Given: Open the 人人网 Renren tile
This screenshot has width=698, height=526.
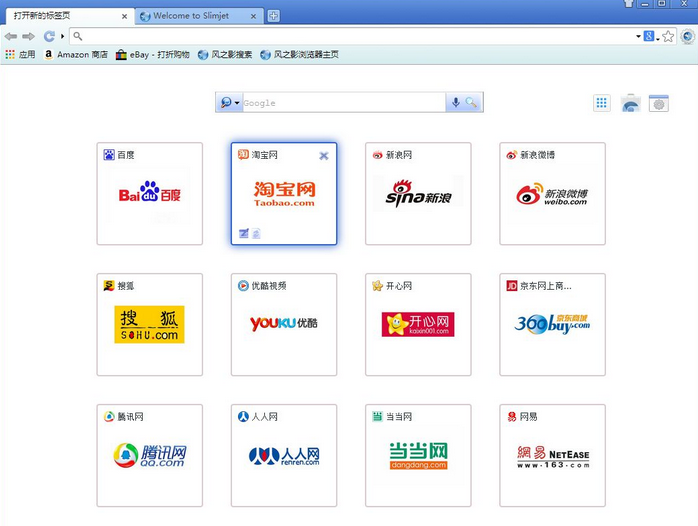Looking at the screenshot, I should click(x=284, y=455).
